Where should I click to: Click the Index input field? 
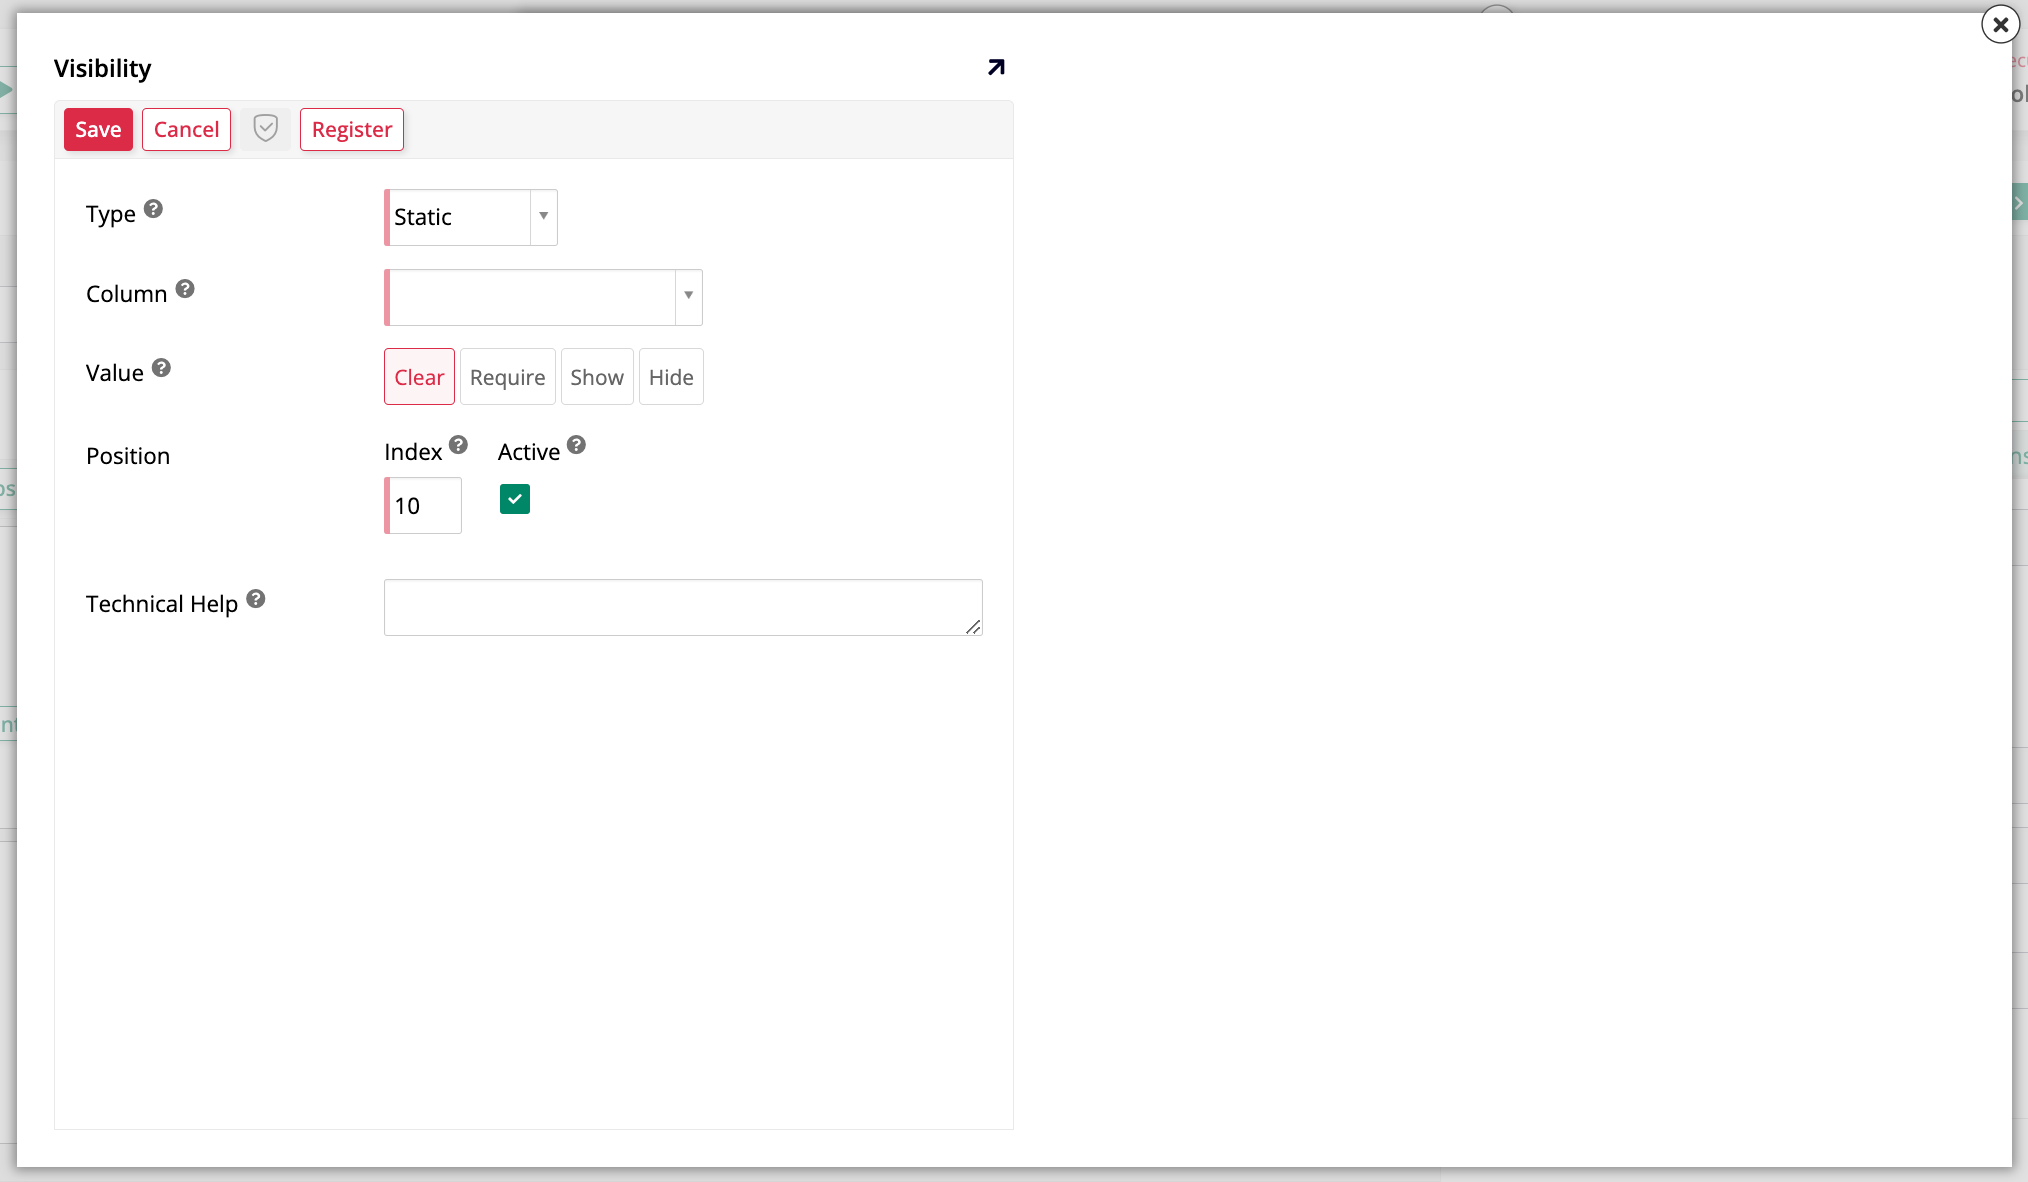coord(425,506)
